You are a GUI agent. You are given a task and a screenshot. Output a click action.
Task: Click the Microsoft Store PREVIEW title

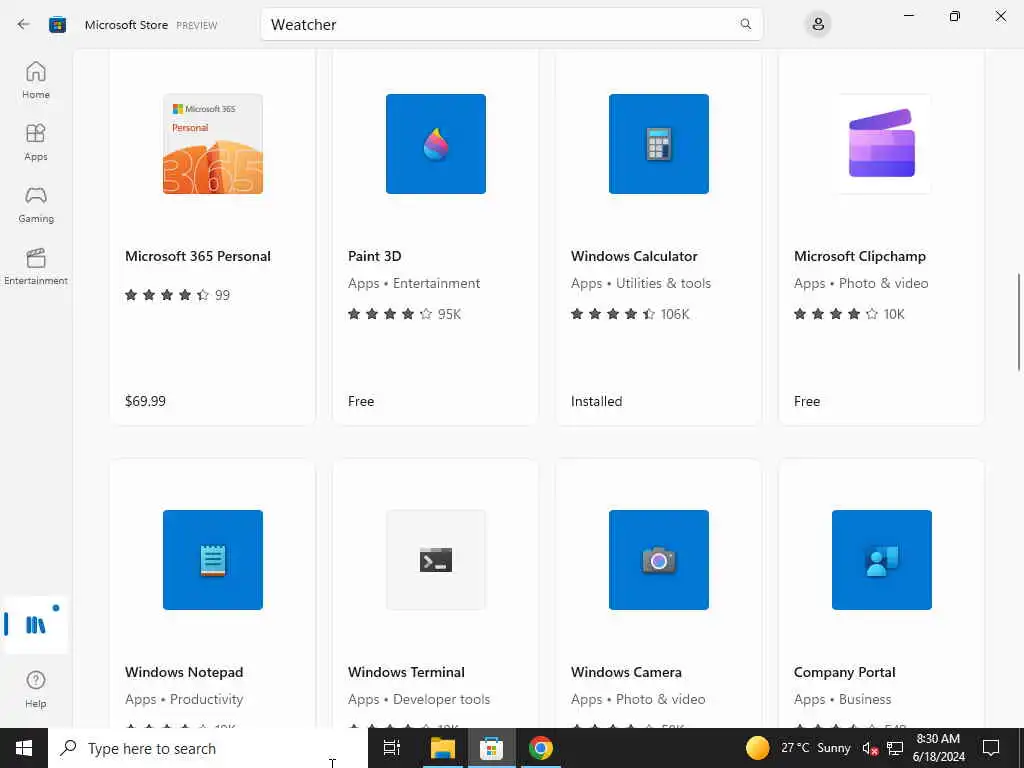click(x=151, y=25)
